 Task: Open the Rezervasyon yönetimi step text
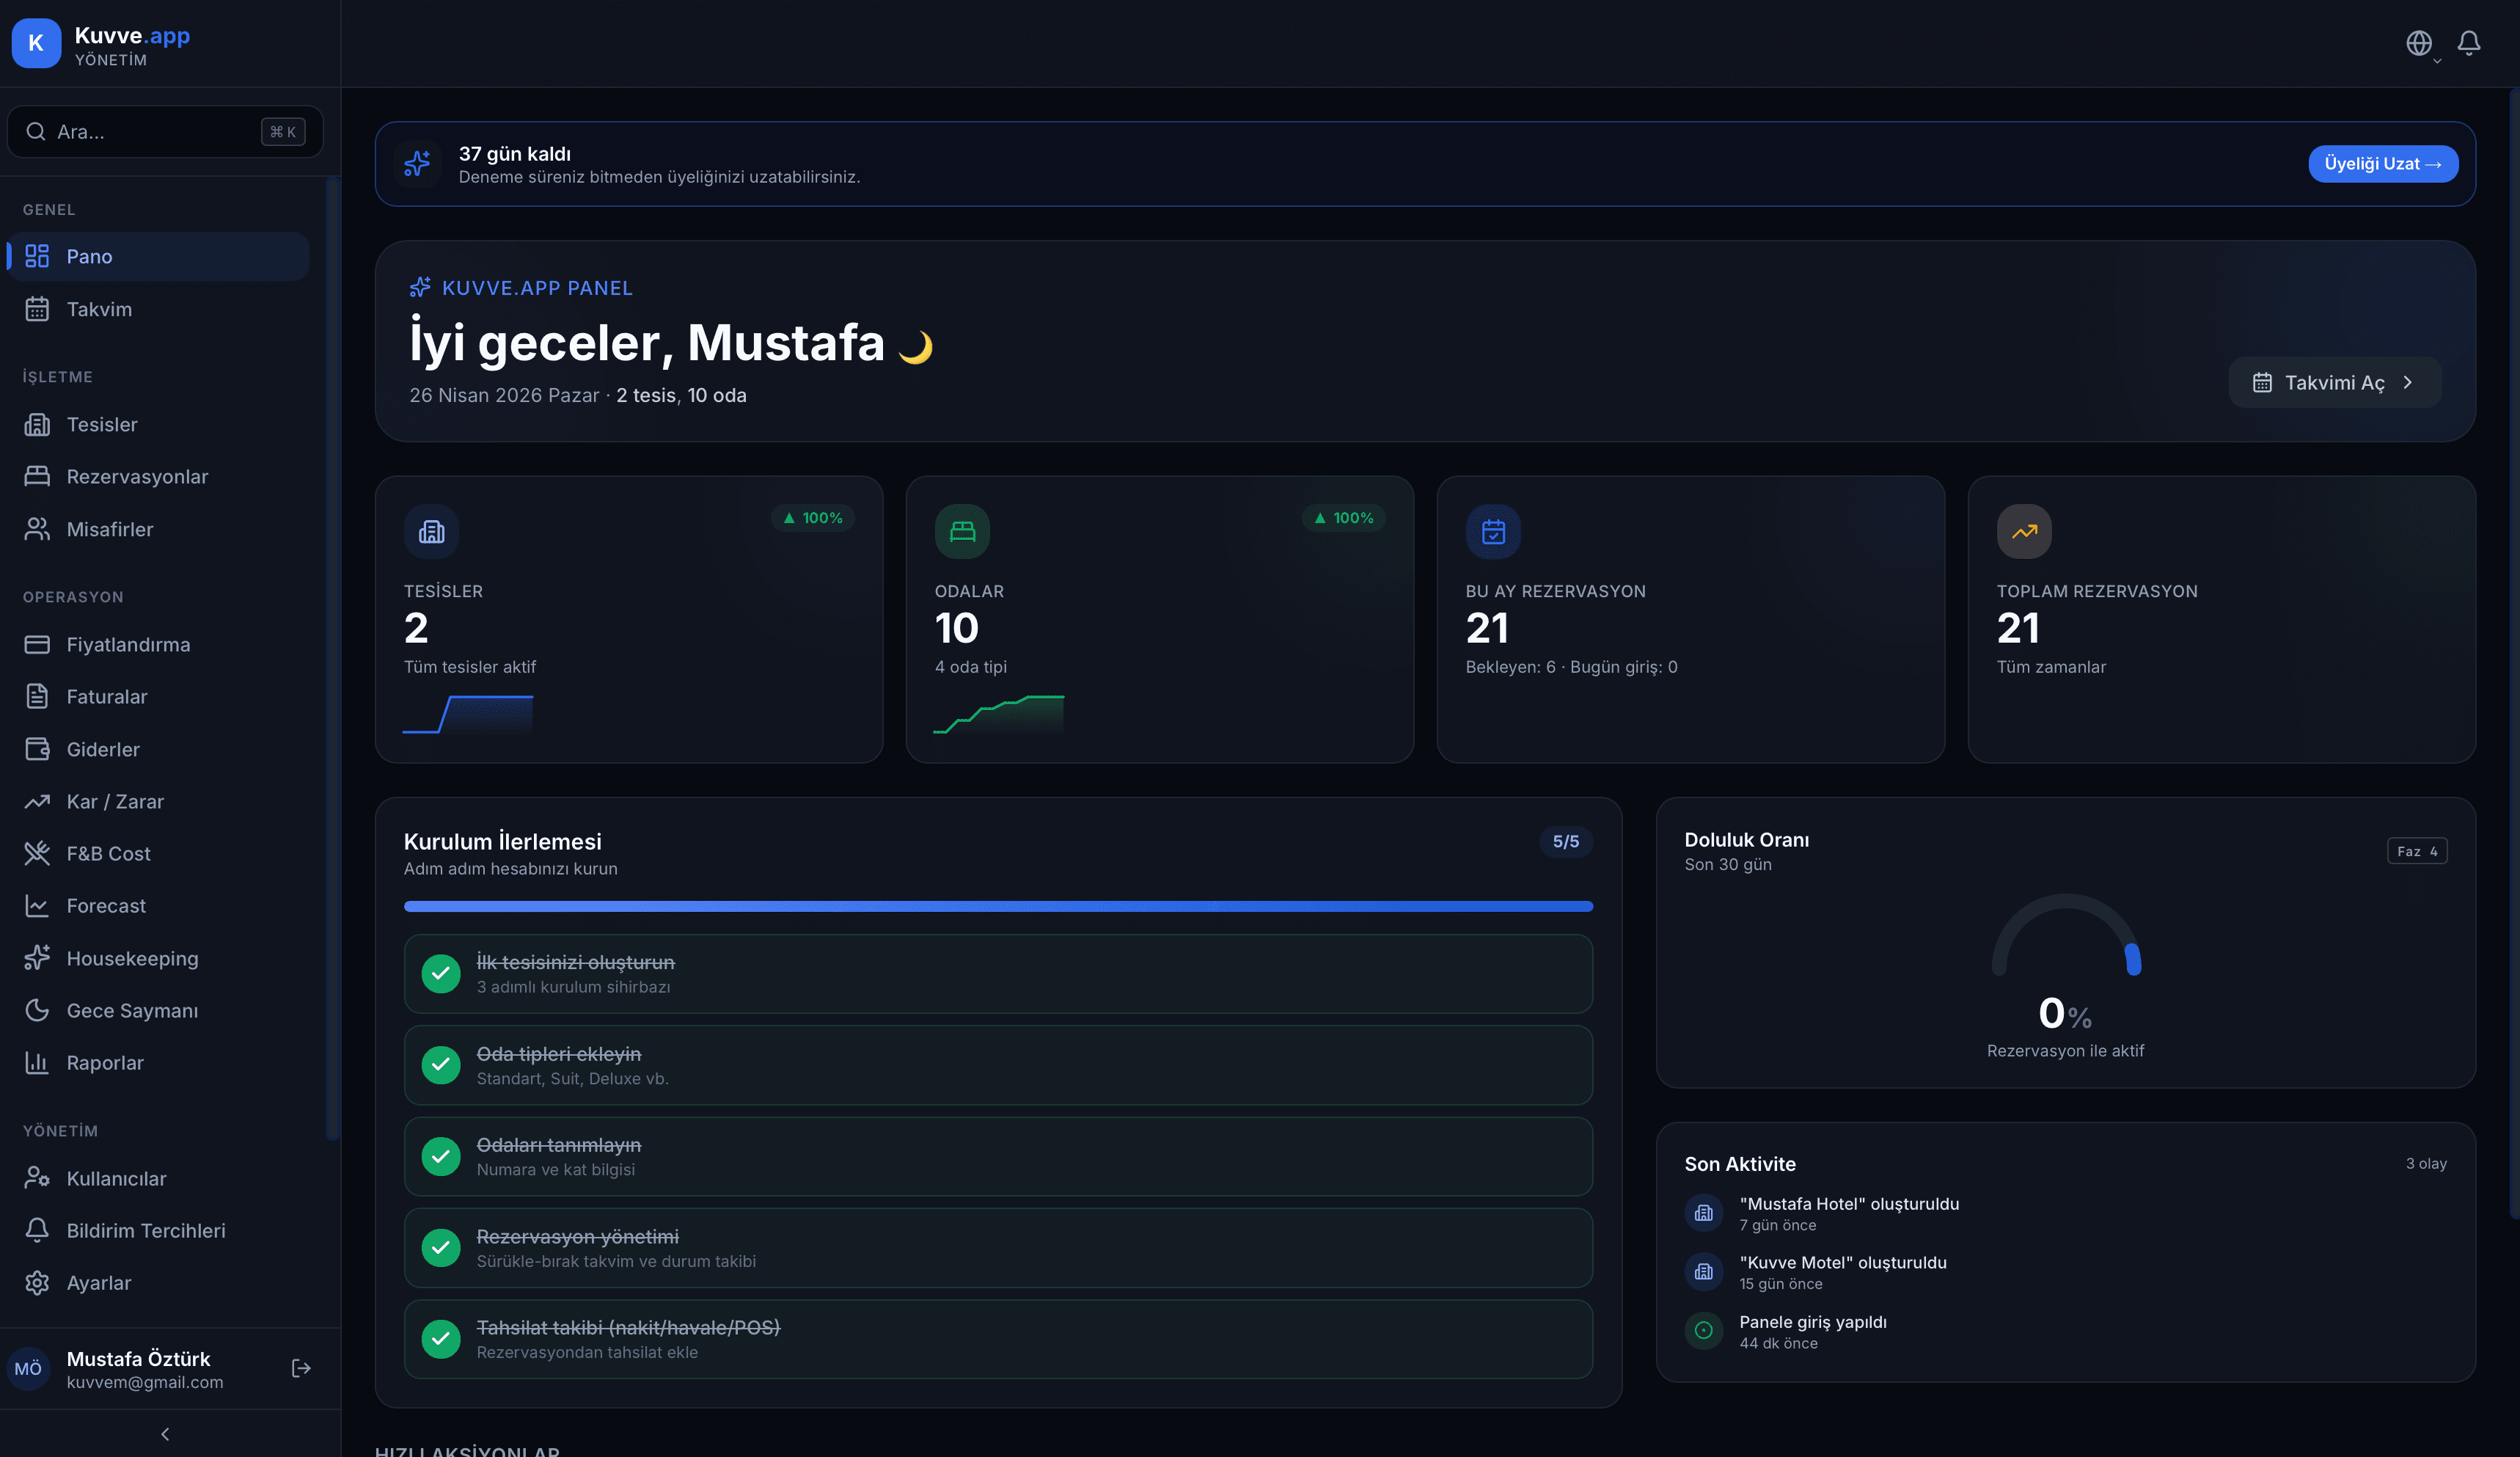coord(577,1236)
